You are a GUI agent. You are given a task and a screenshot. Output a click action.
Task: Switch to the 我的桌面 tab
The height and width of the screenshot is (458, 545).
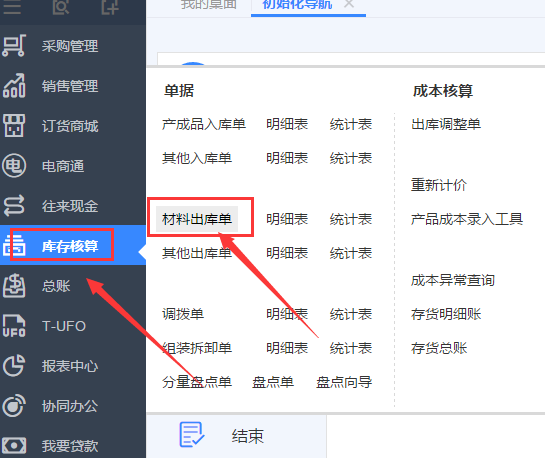click(x=209, y=5)
